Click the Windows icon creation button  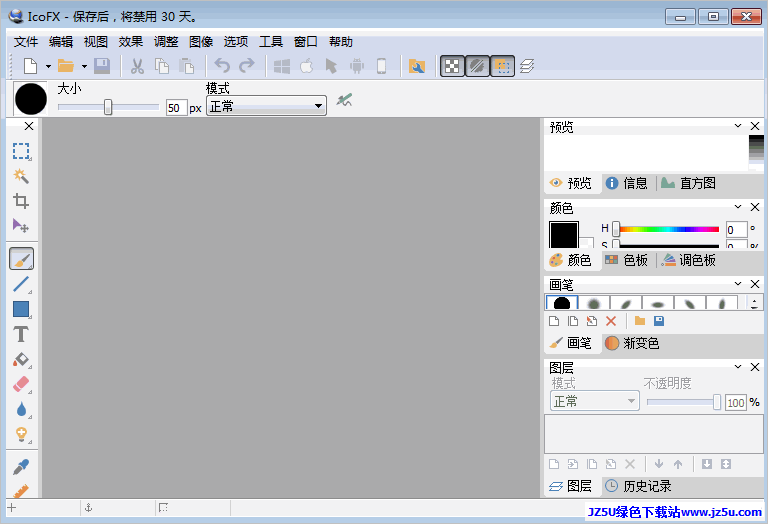(x=282, y=66)
